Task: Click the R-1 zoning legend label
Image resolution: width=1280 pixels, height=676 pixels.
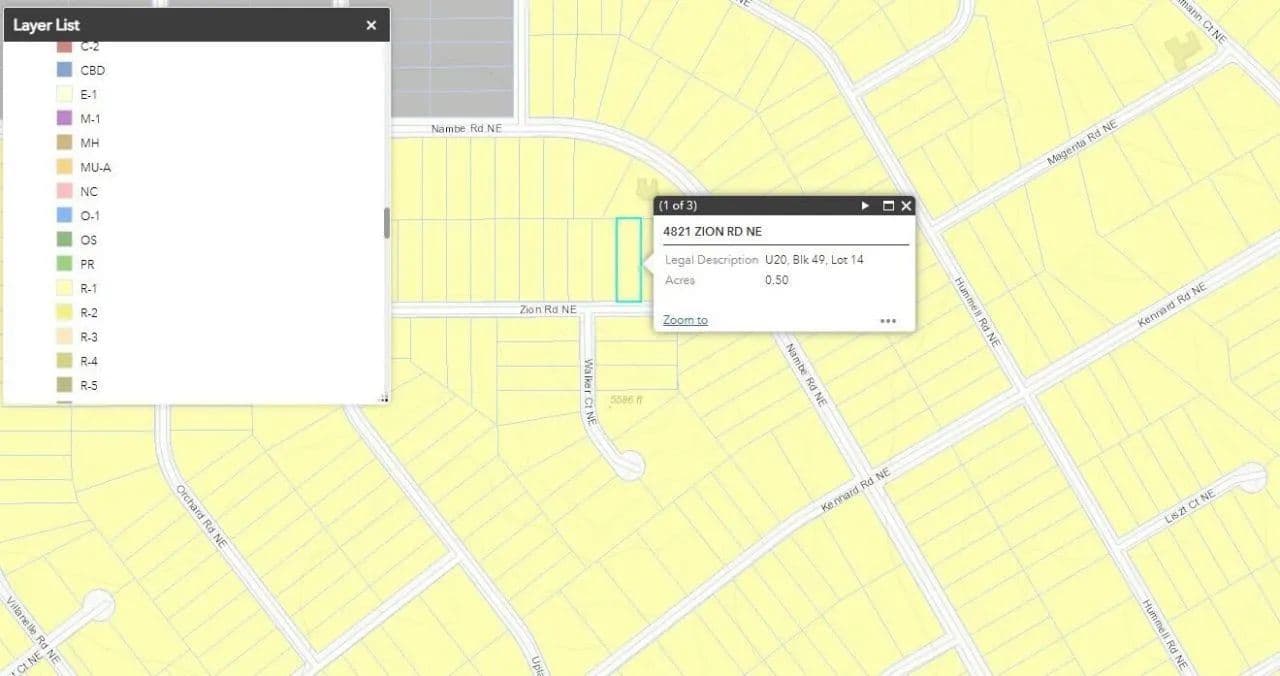Action: click(x=89, y=288)
